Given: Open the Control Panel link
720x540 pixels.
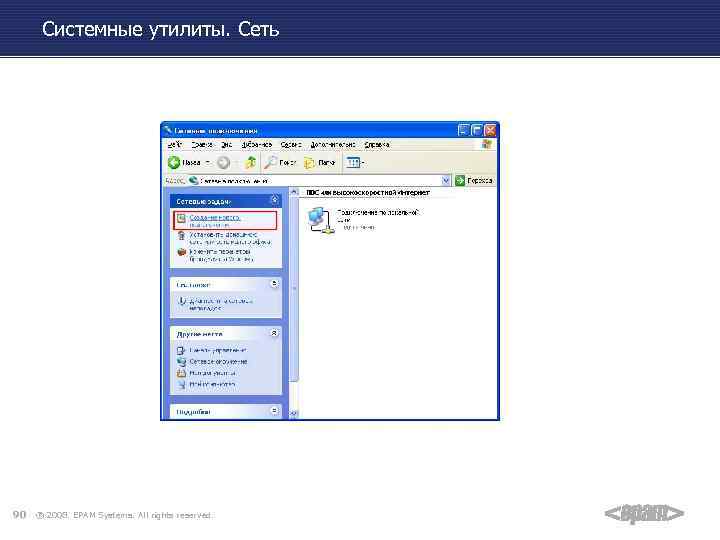Looking at the screenshot, I should click(218, 350).
